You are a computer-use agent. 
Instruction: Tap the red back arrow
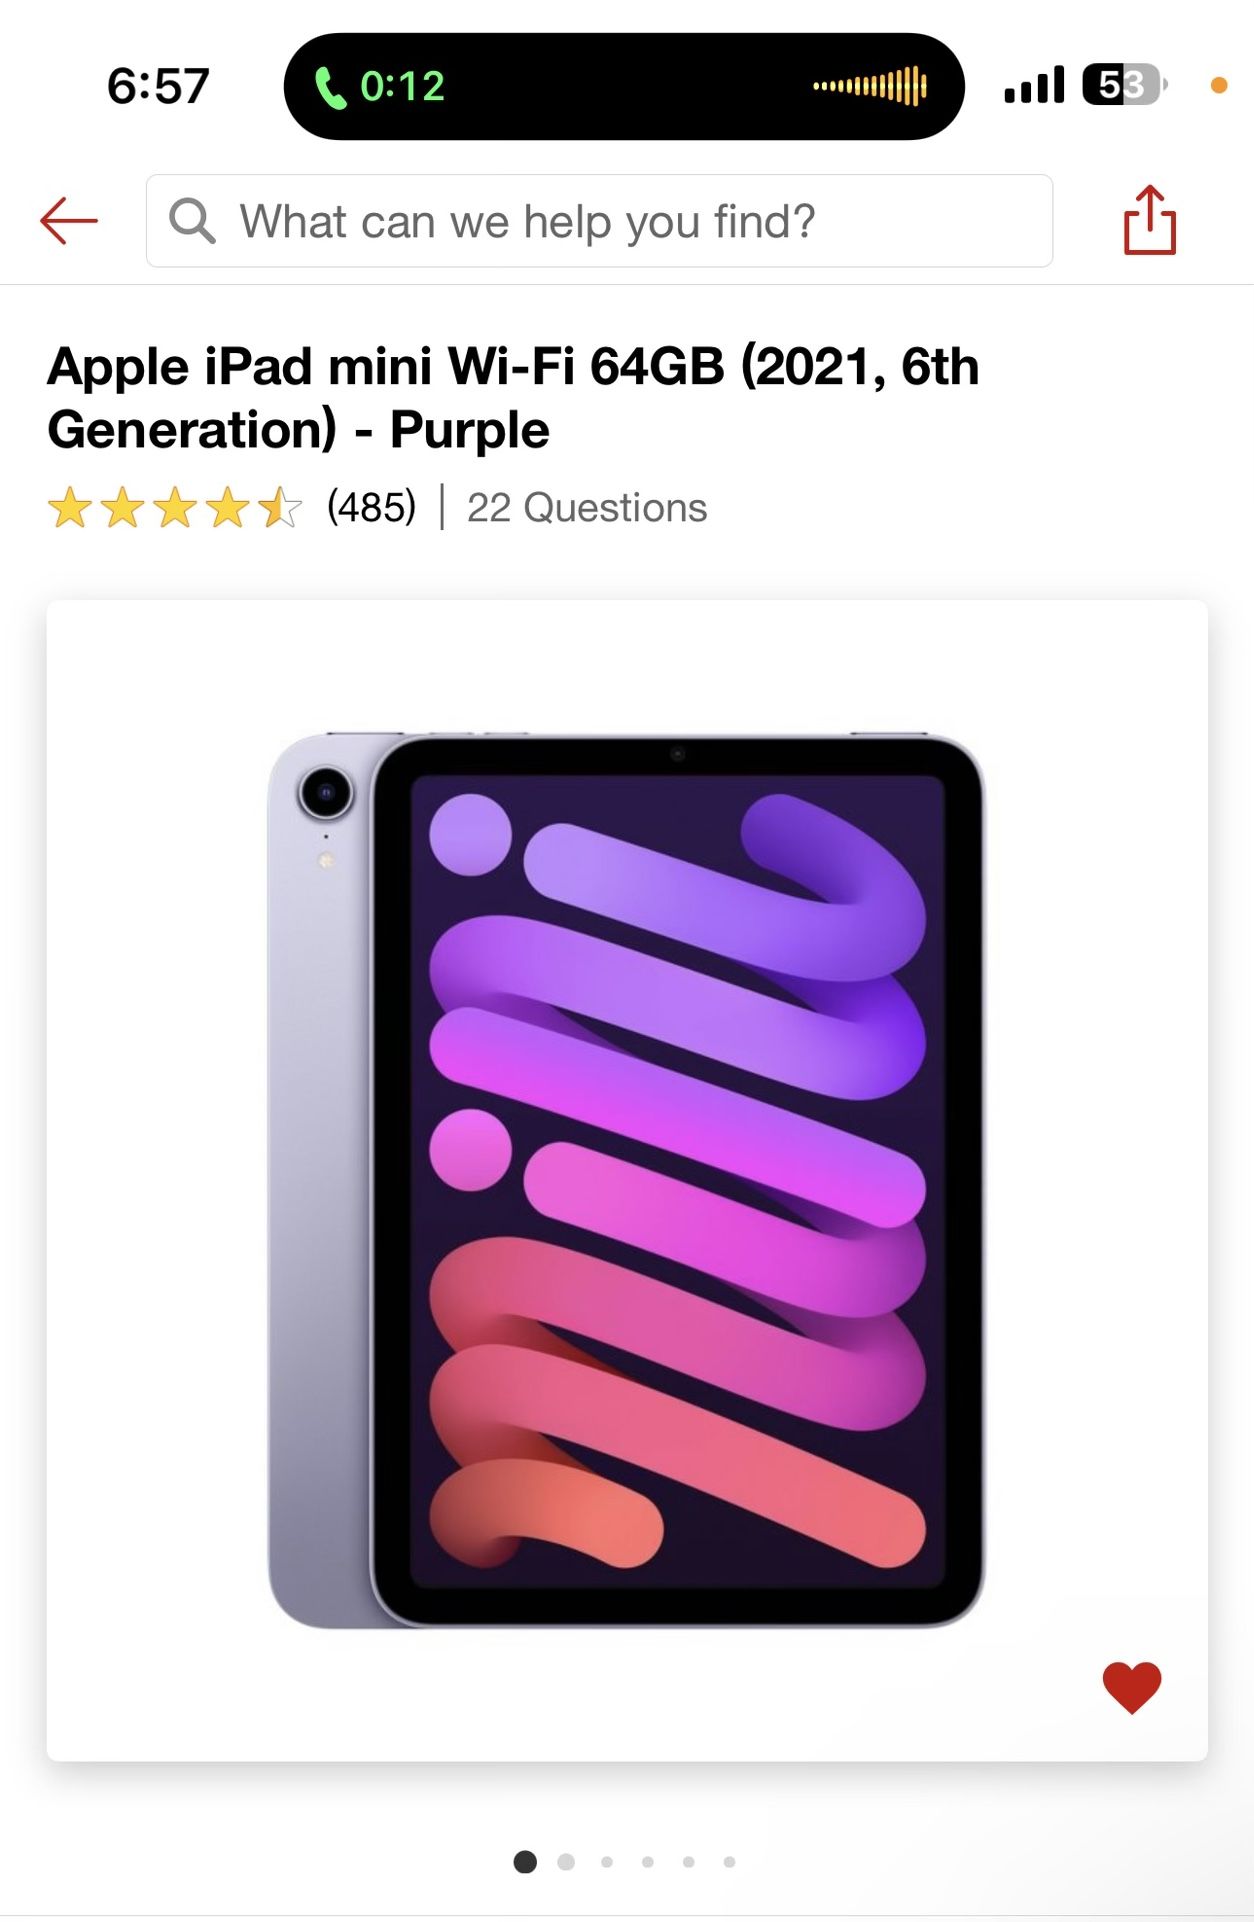69,220
